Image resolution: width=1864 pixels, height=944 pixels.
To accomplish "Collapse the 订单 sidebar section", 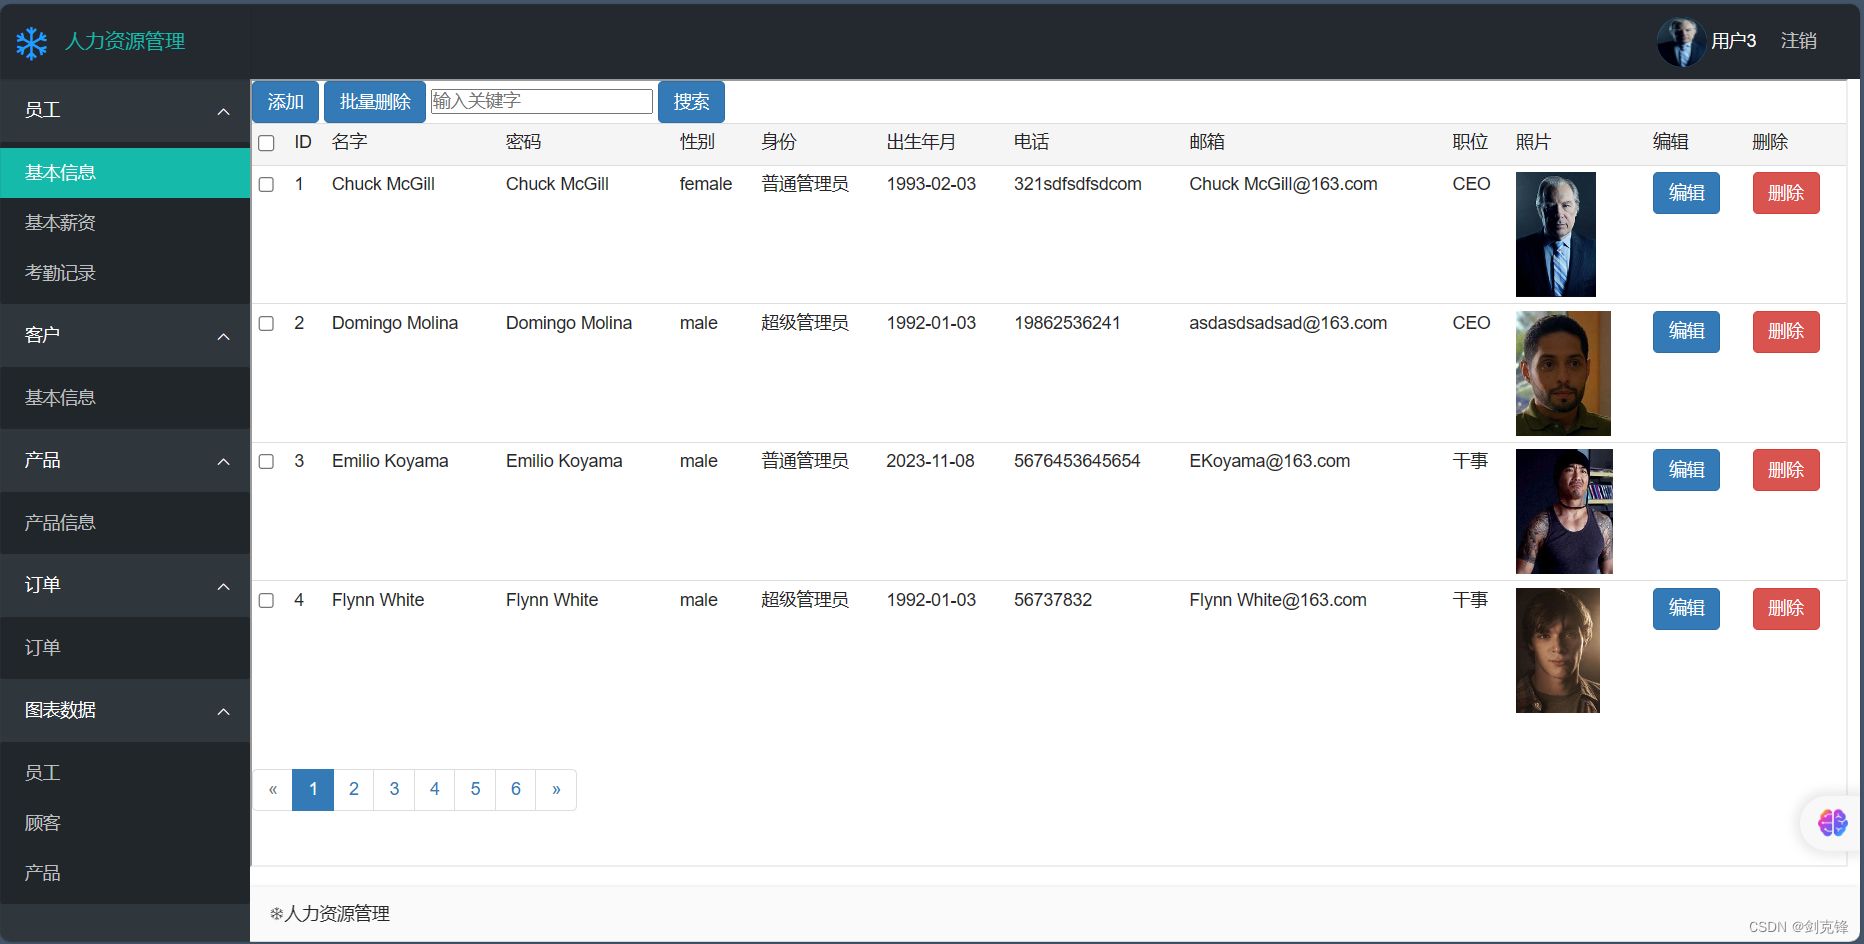I will [x=223, y=586].
